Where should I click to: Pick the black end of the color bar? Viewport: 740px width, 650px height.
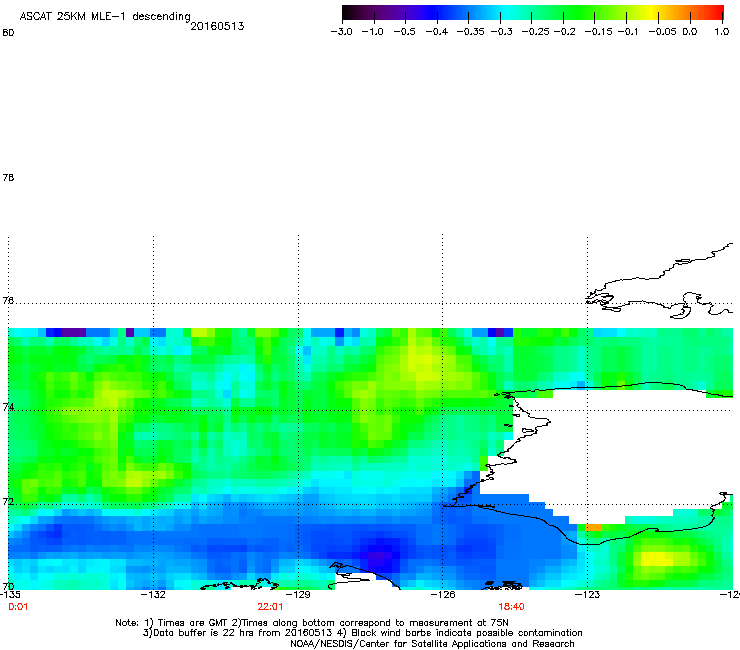coord(346,13)
